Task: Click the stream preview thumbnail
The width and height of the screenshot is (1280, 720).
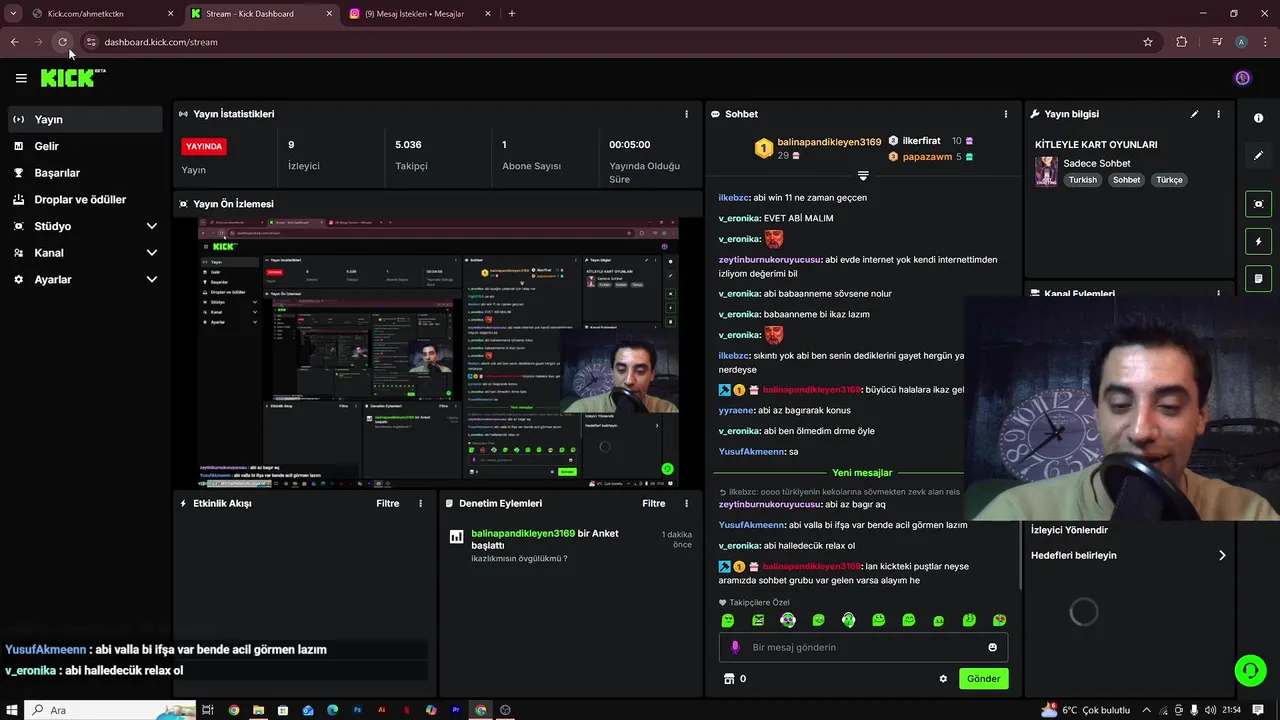Action: [438, 353]
